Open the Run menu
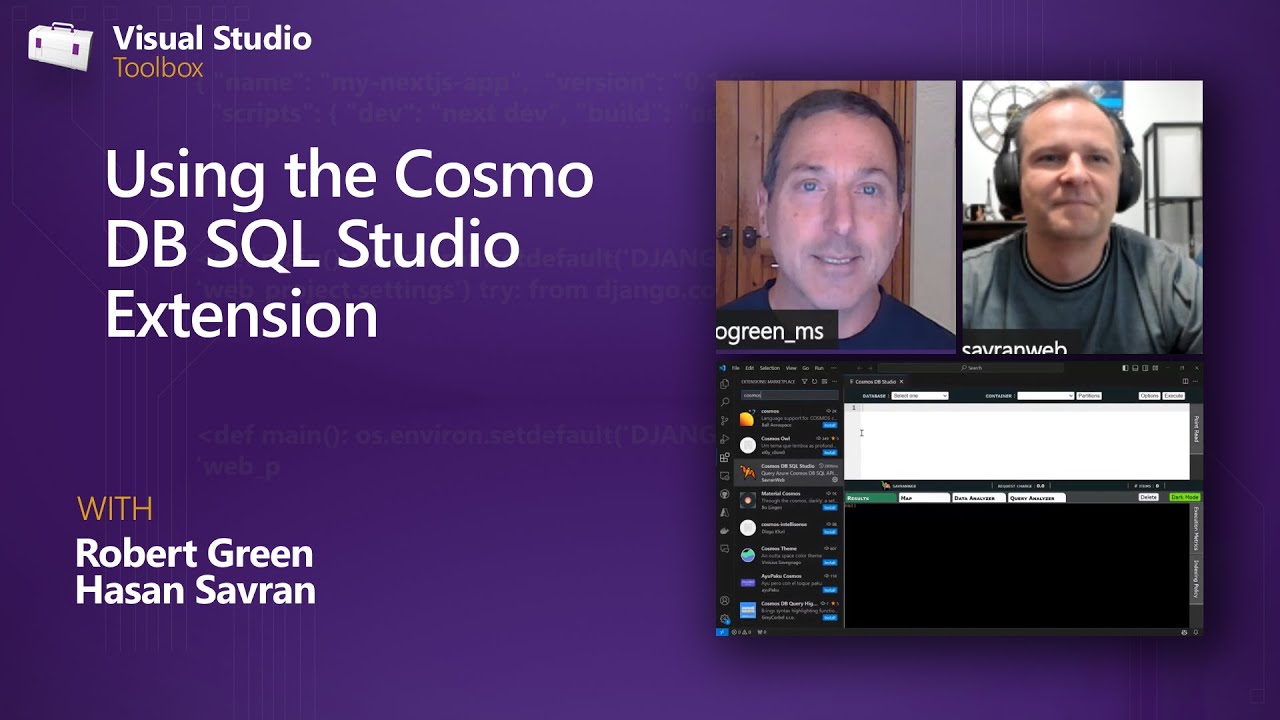This screenshot has width=1280, height=720. pos(818,368)
